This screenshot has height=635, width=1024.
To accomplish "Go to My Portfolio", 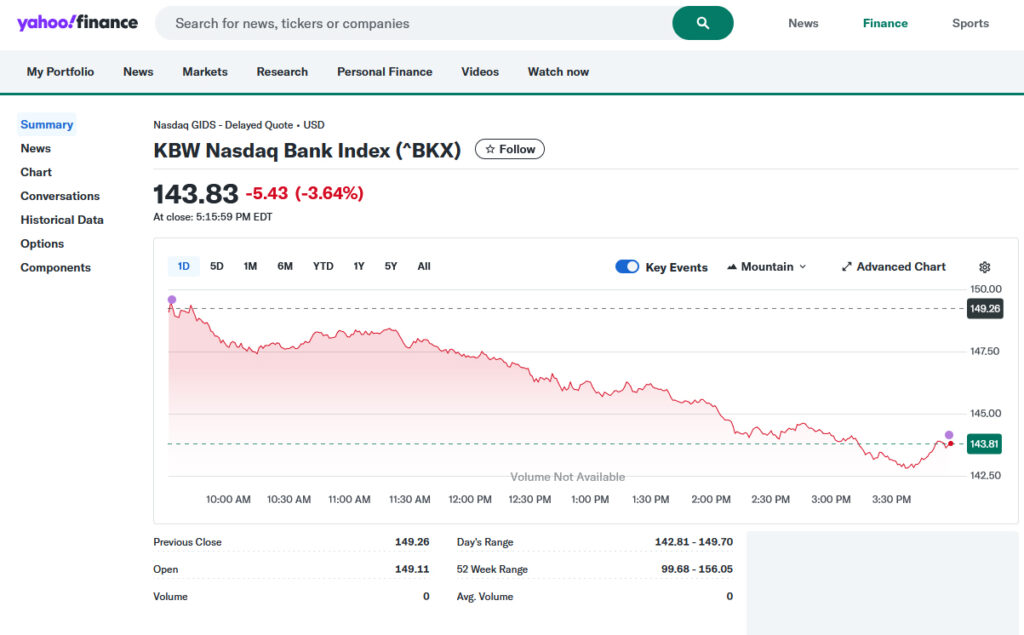I will tap(60, 72).
